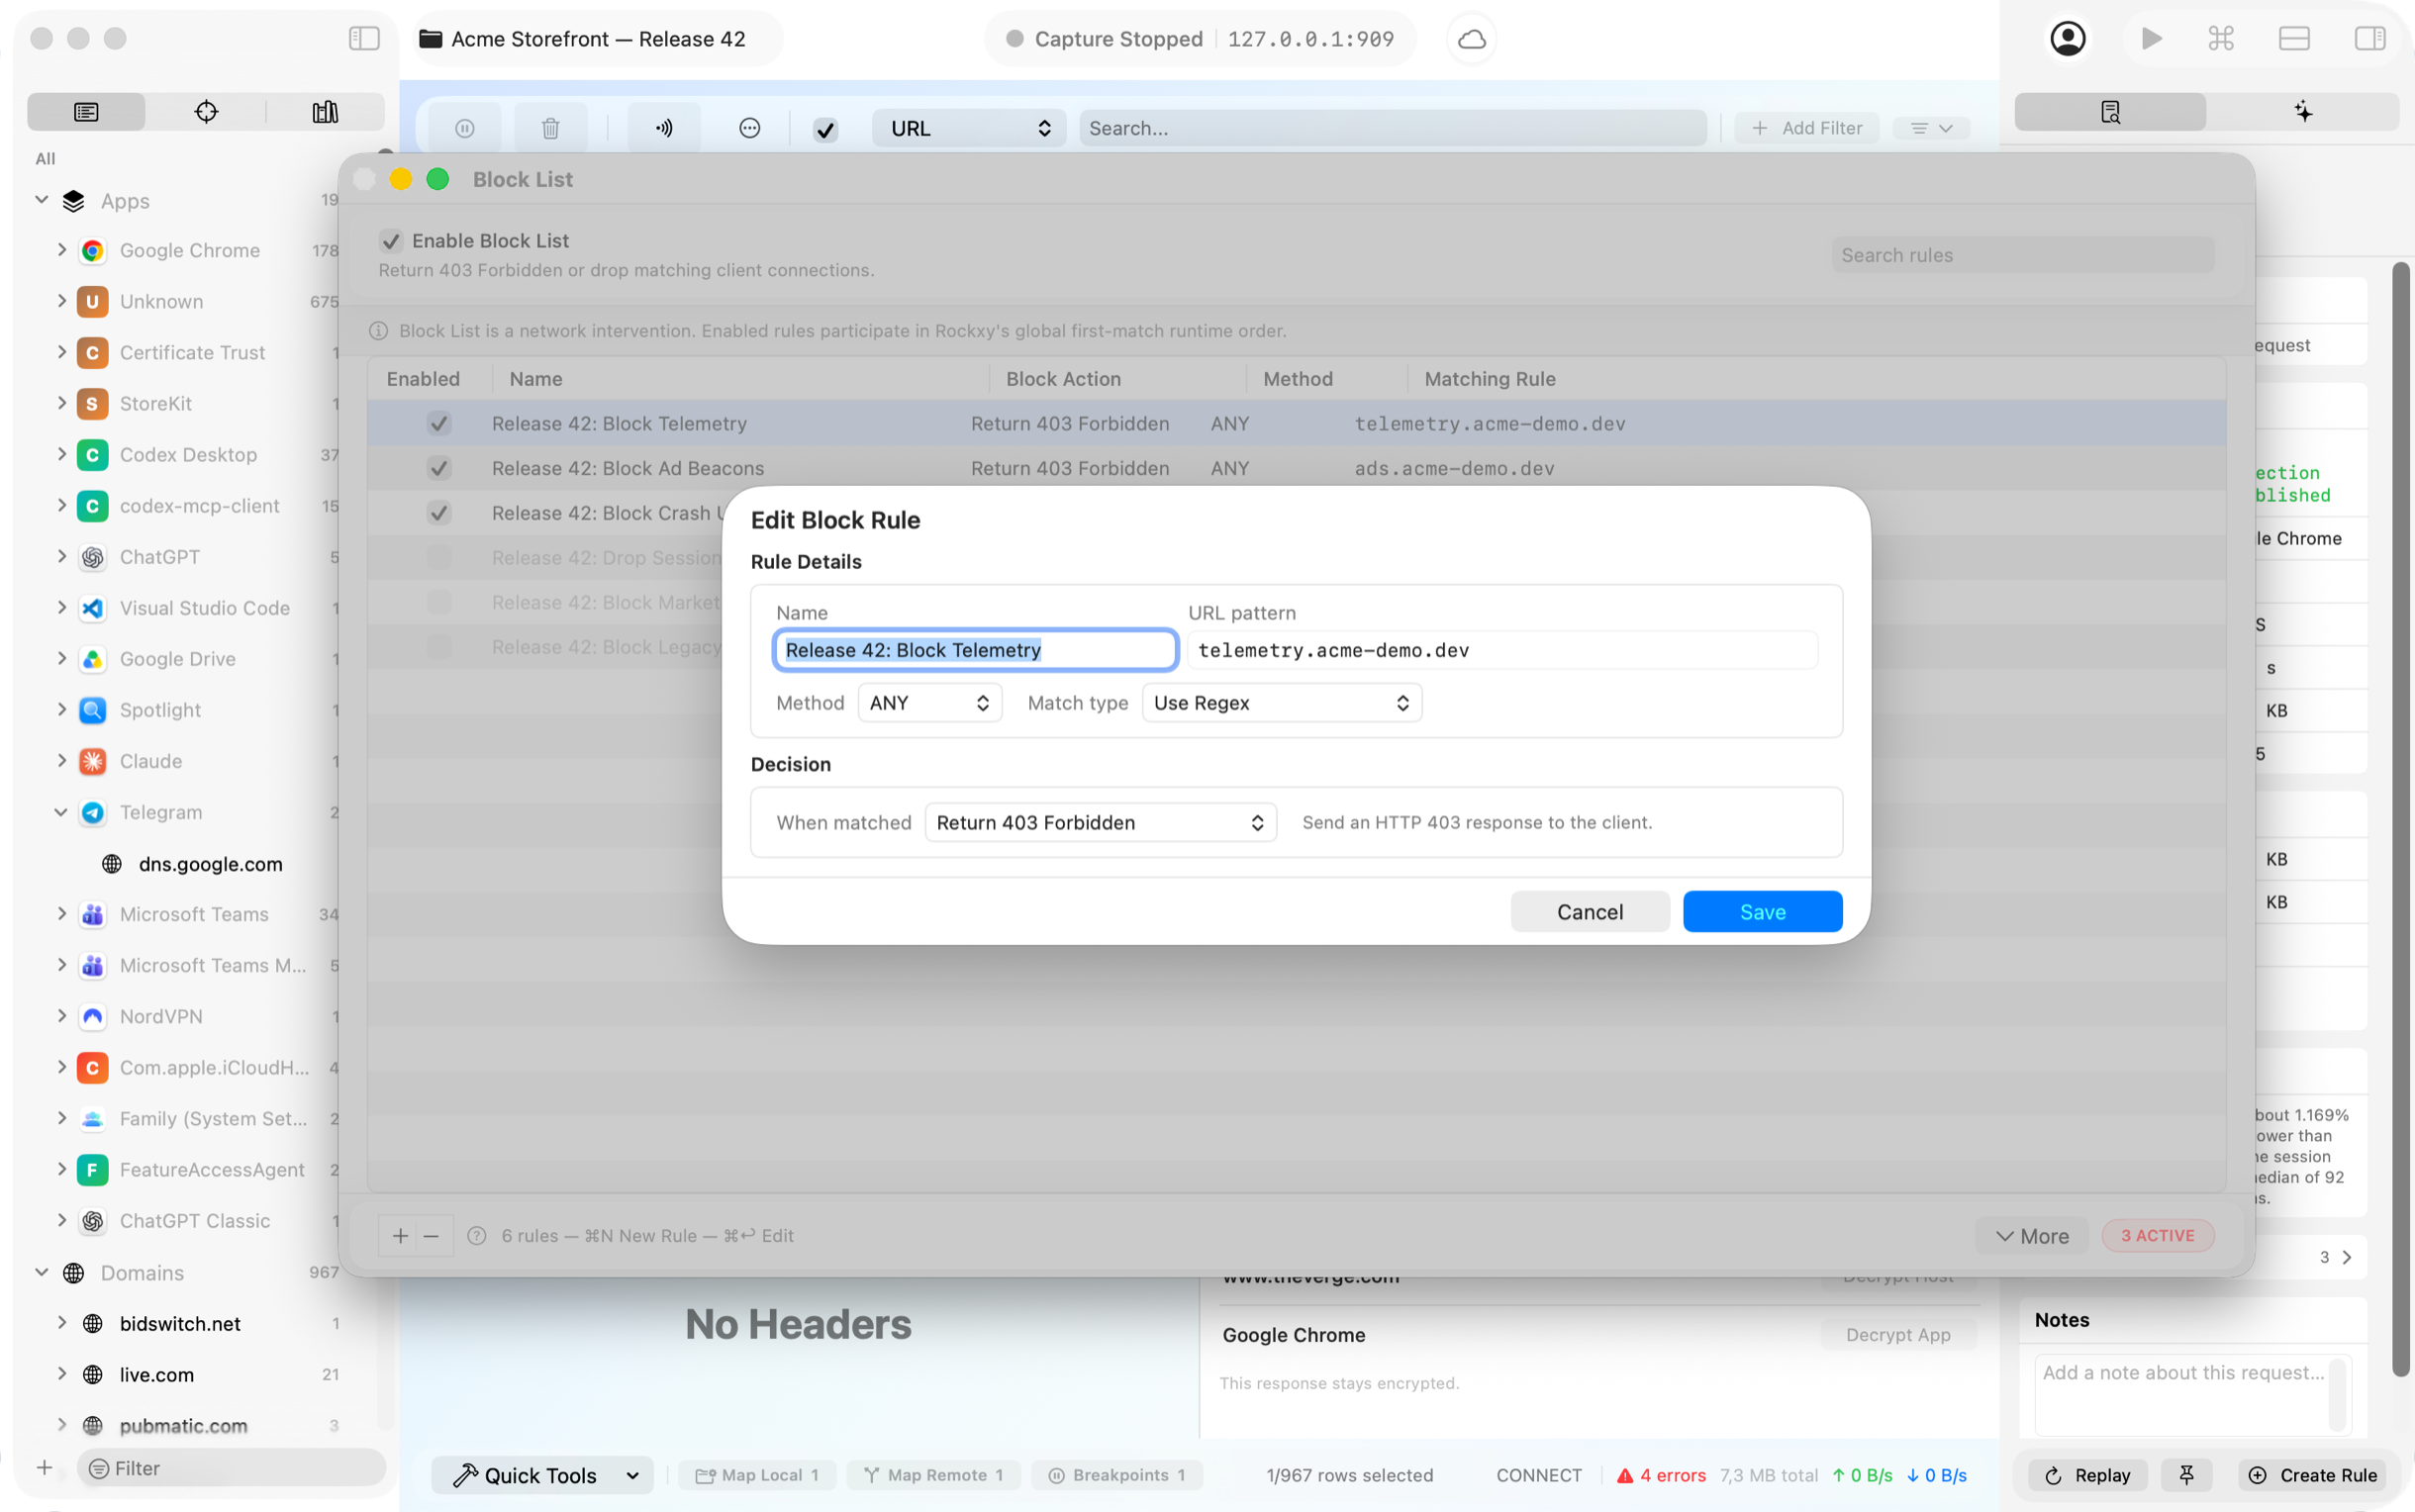Viewport: 2415px width, 1512px height.
Task: Click the Search rules field
Action: click(x=2022, y=255)
